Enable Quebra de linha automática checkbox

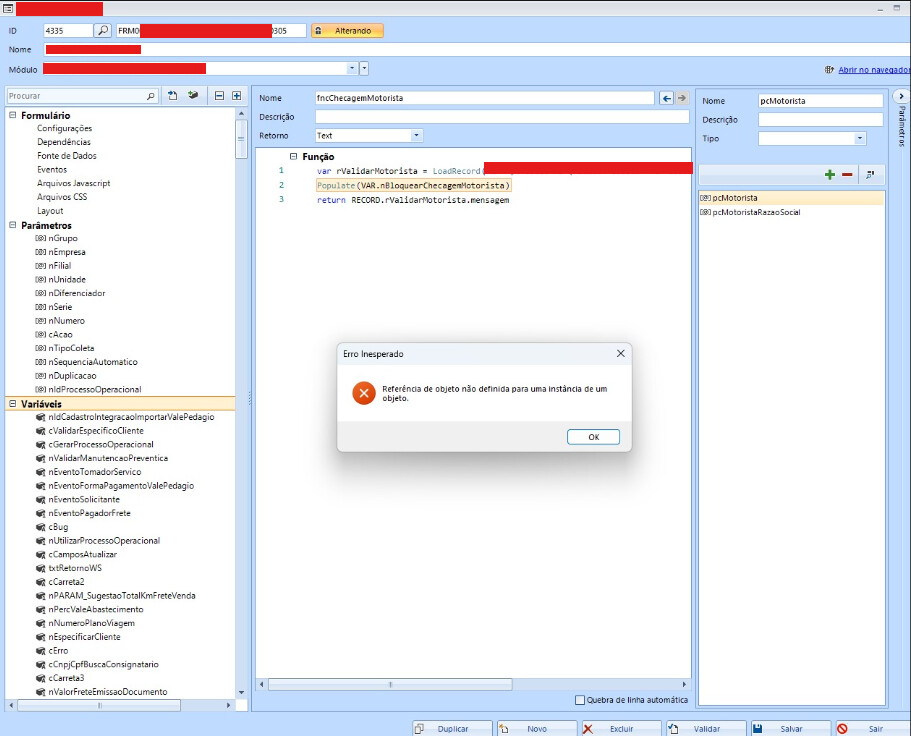pyautogui.click(x=581, y=700)
